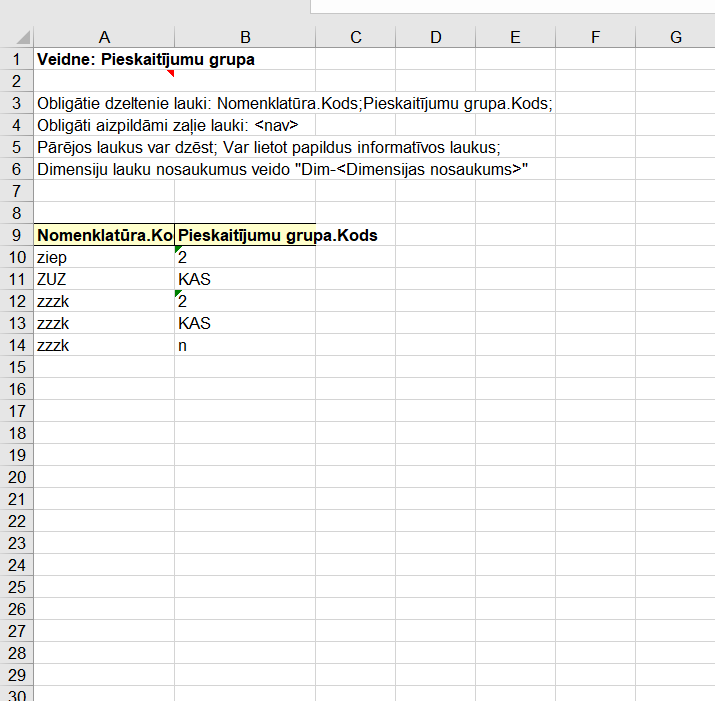715x701 pixels.
Task: Select cell with '2' in row 10
Action: tap(245, 257)
